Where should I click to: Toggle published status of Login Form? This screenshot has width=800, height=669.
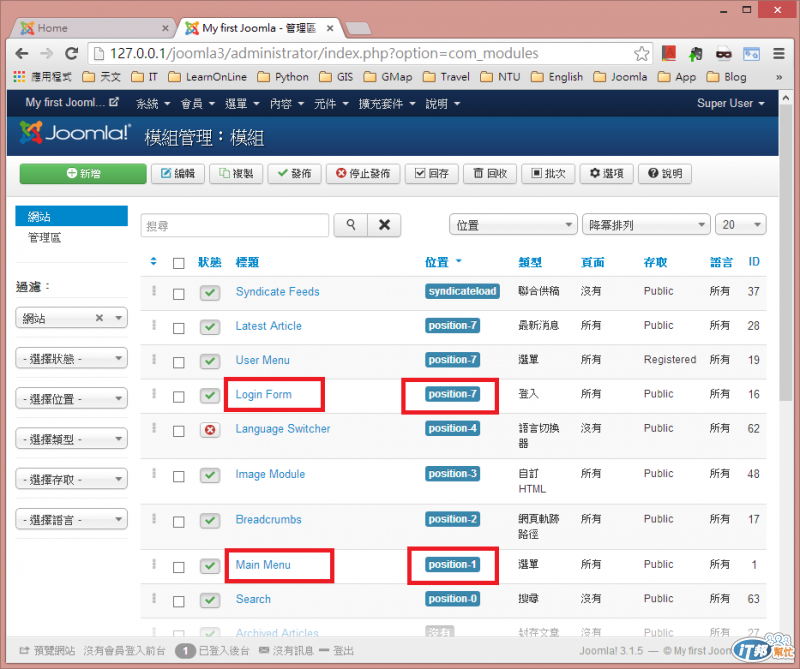(x=210, y=395)
